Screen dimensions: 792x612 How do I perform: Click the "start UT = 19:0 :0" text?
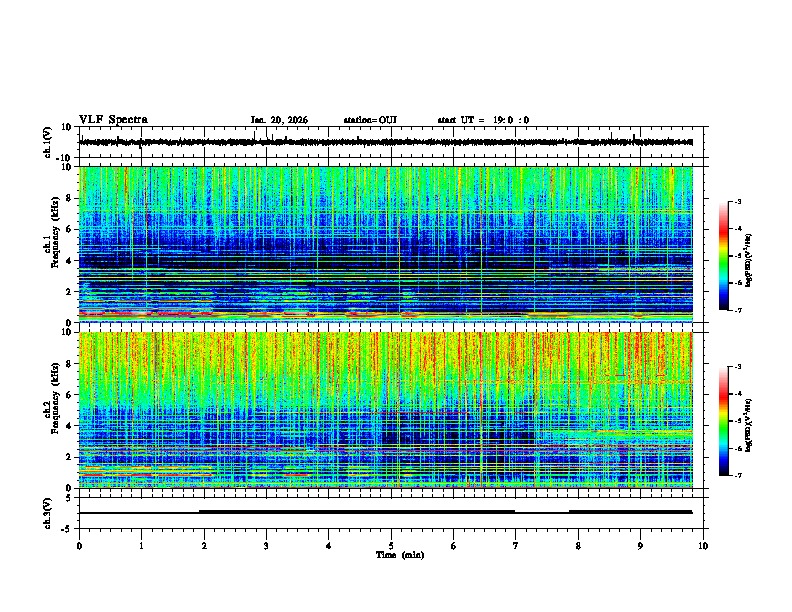pos(483,120)
